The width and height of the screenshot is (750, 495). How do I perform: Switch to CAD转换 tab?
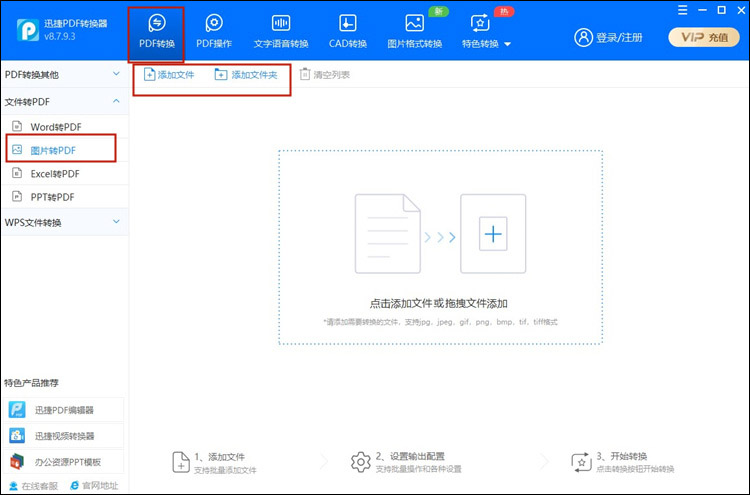348,33
